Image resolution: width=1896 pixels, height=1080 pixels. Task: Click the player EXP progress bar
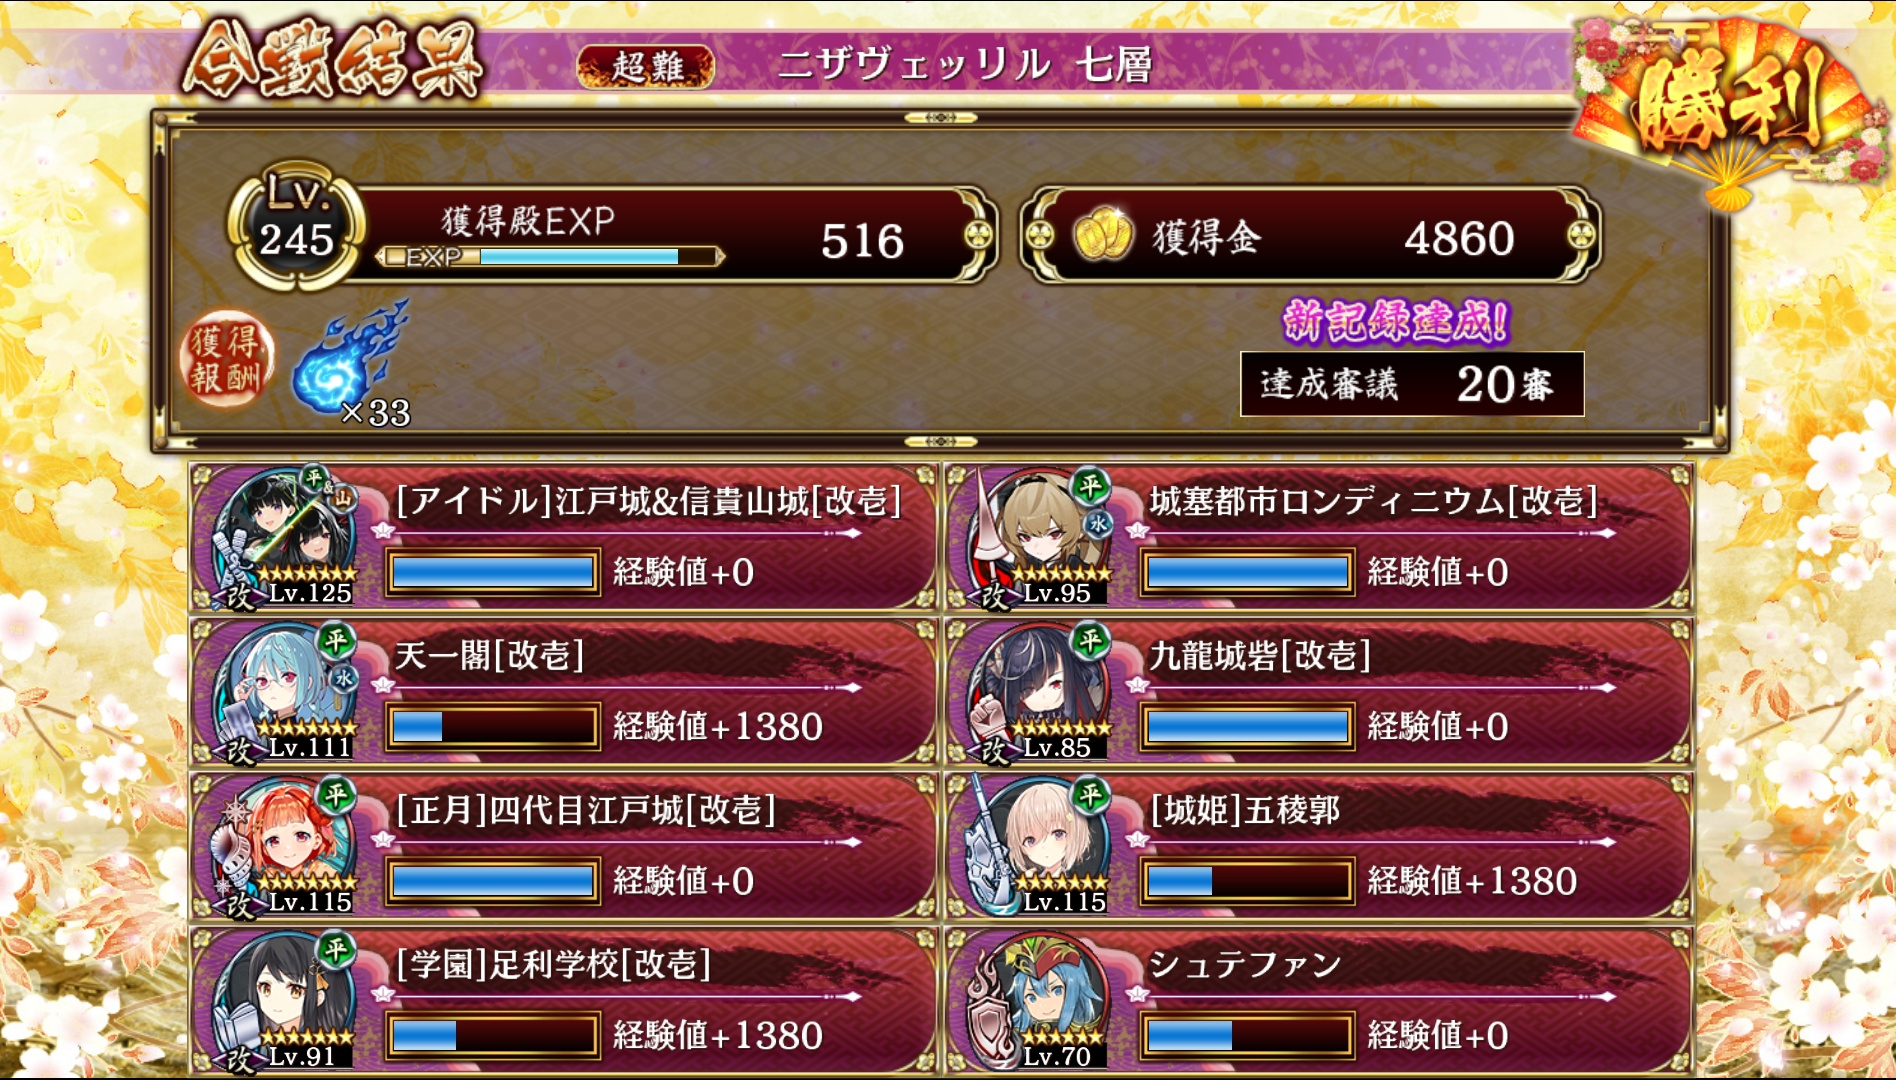coord(550,257)
